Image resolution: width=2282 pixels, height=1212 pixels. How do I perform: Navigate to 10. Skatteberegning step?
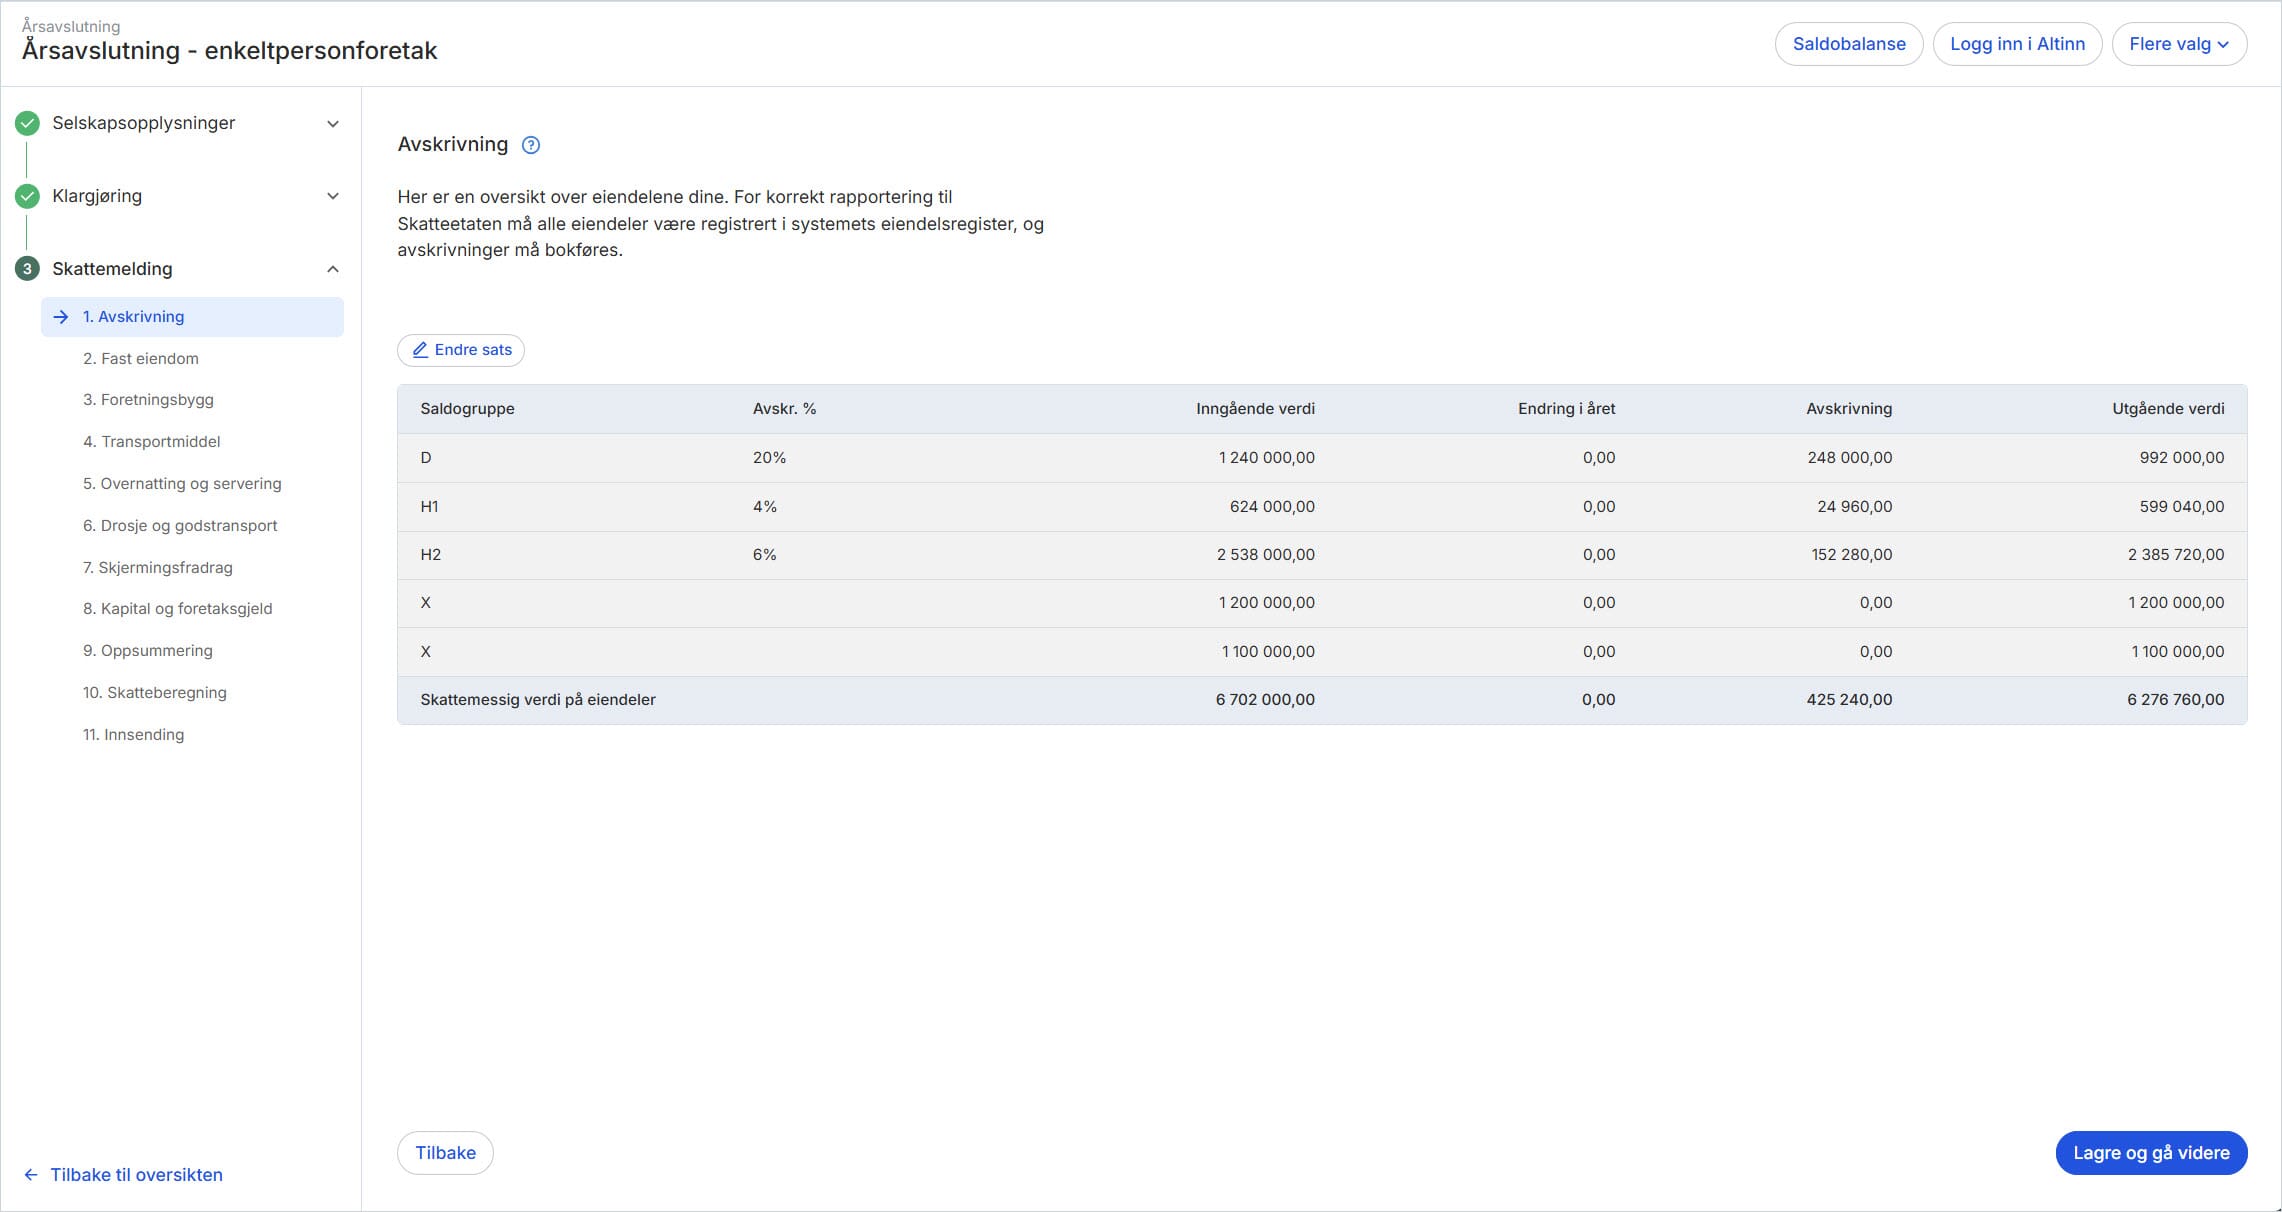click(155, 692)
